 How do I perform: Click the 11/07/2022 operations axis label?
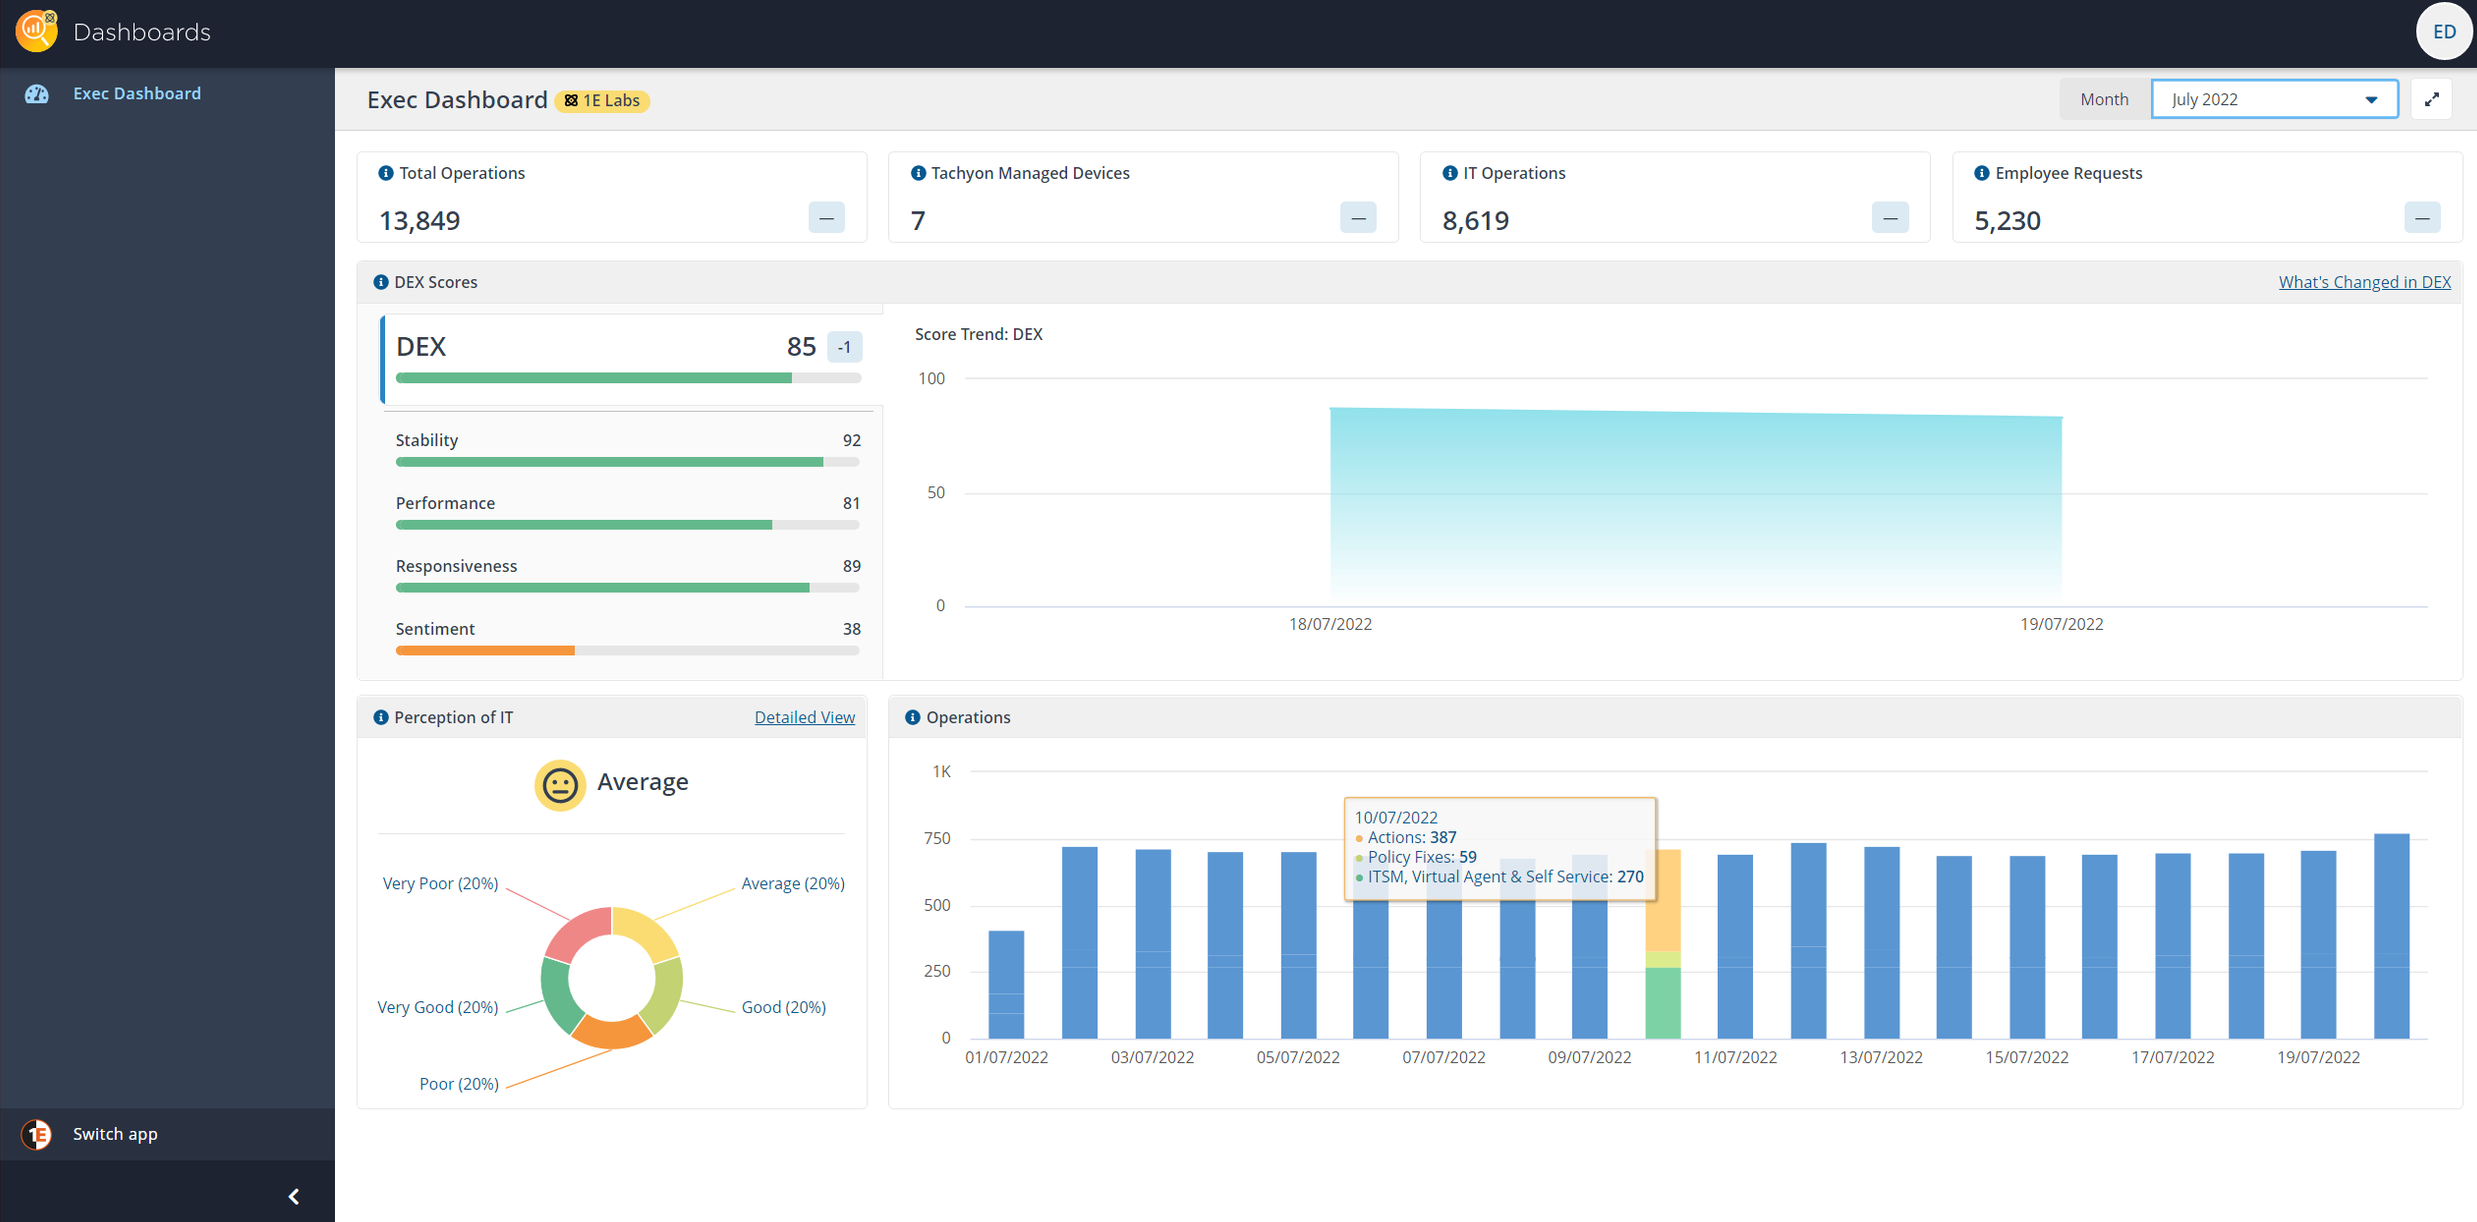click(1735, 1057)
